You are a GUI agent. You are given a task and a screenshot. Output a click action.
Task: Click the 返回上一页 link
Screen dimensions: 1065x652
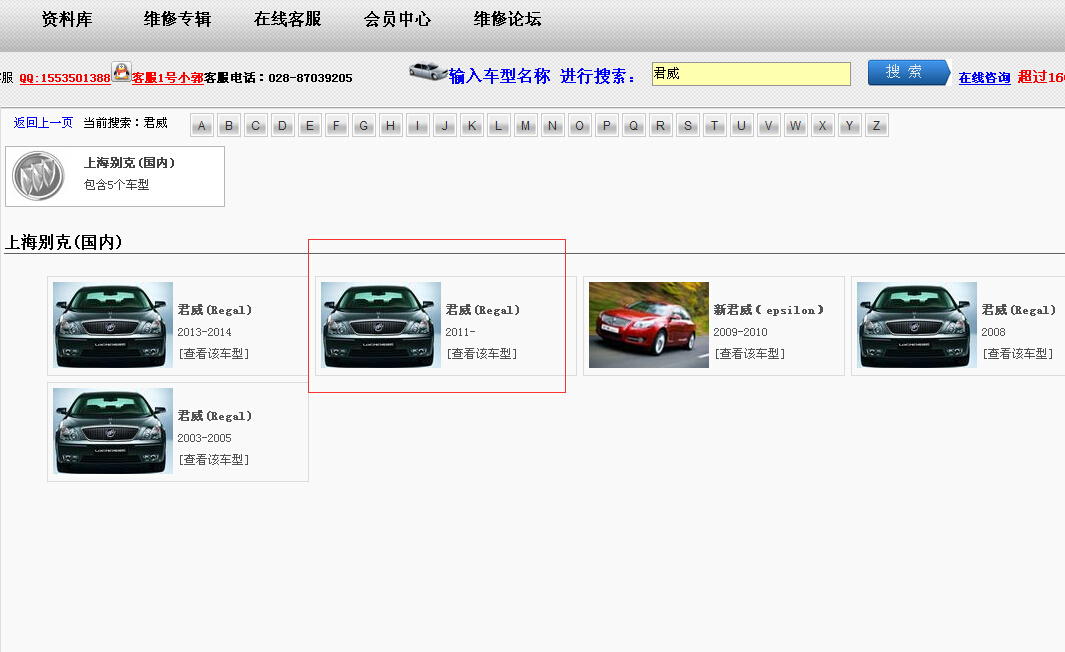tap(43, 123)
